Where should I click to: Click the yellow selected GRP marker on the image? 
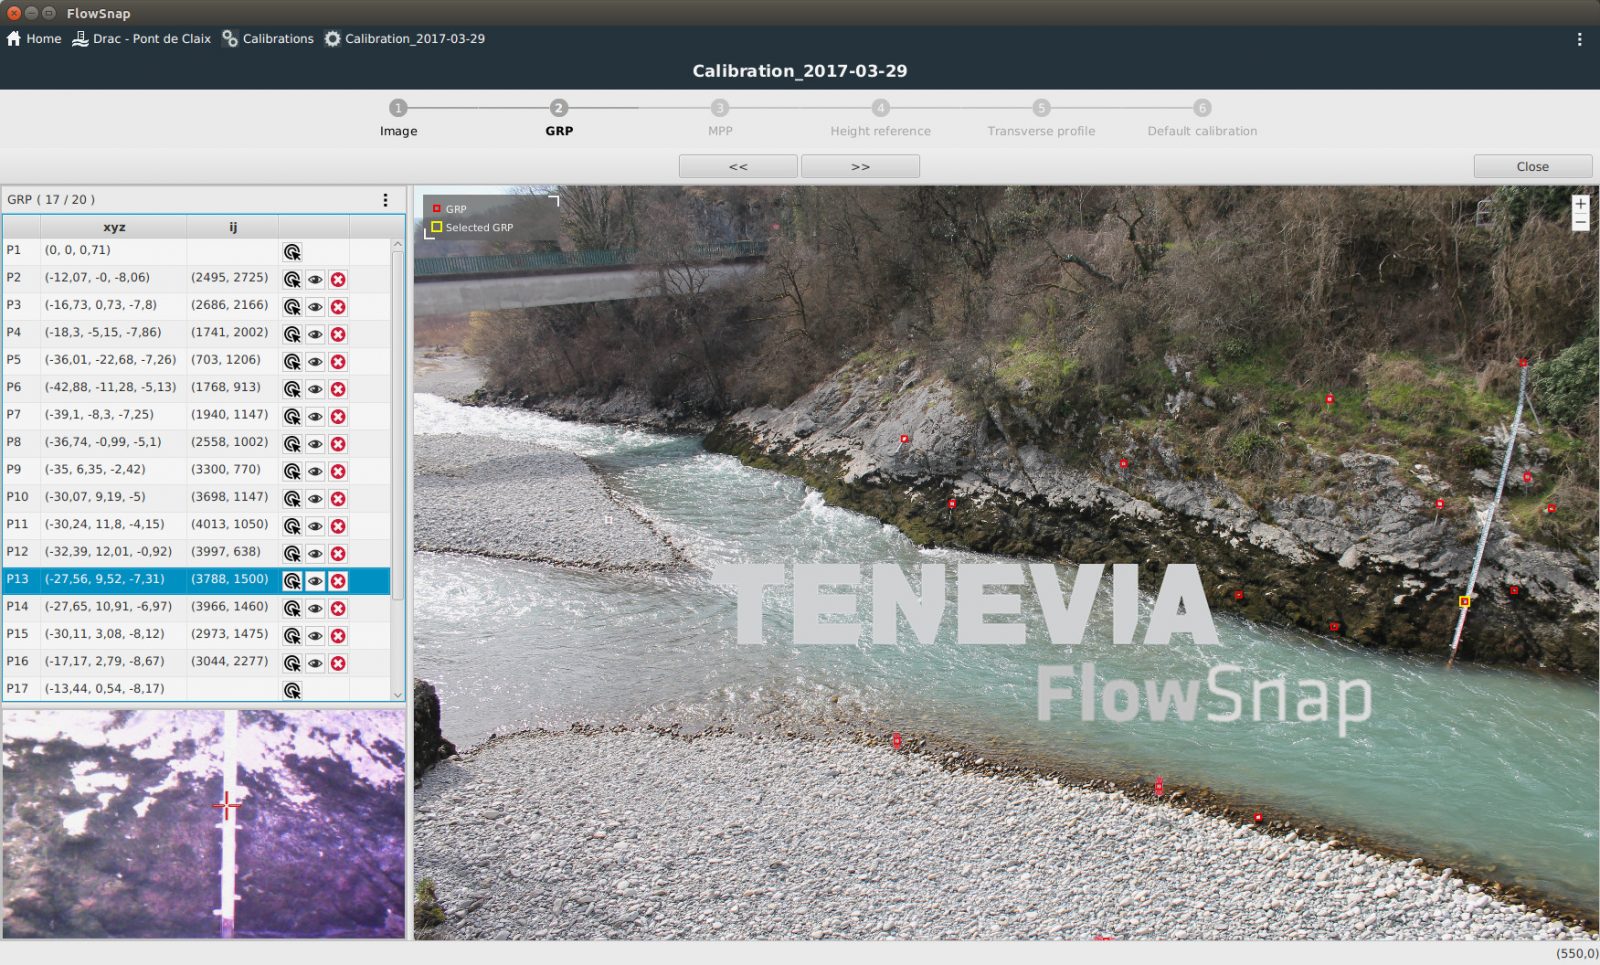tap(1465, 601)
